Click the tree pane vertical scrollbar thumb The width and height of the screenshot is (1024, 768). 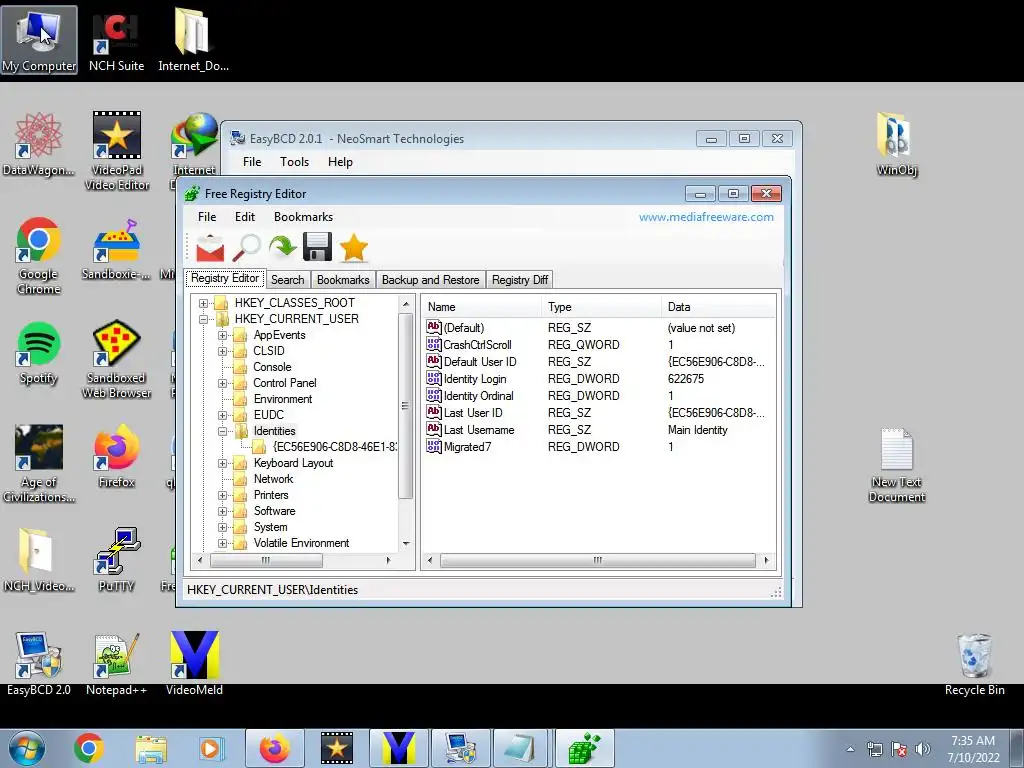406,406
